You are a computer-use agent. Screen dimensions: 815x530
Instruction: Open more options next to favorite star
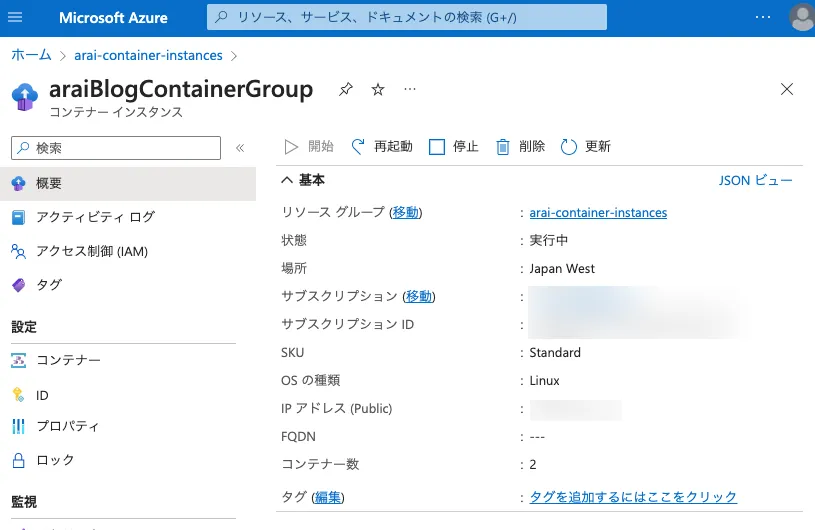[x=410, y=89]
